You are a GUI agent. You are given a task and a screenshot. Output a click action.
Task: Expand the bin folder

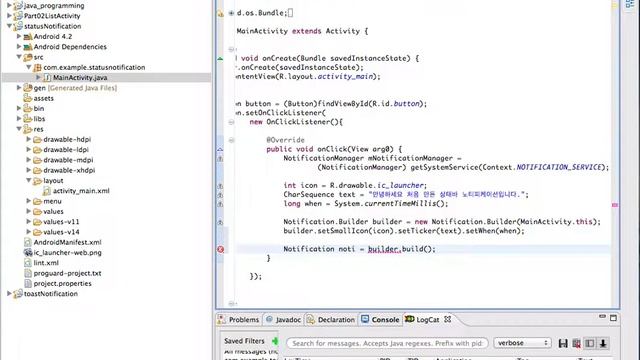(19, 108)
